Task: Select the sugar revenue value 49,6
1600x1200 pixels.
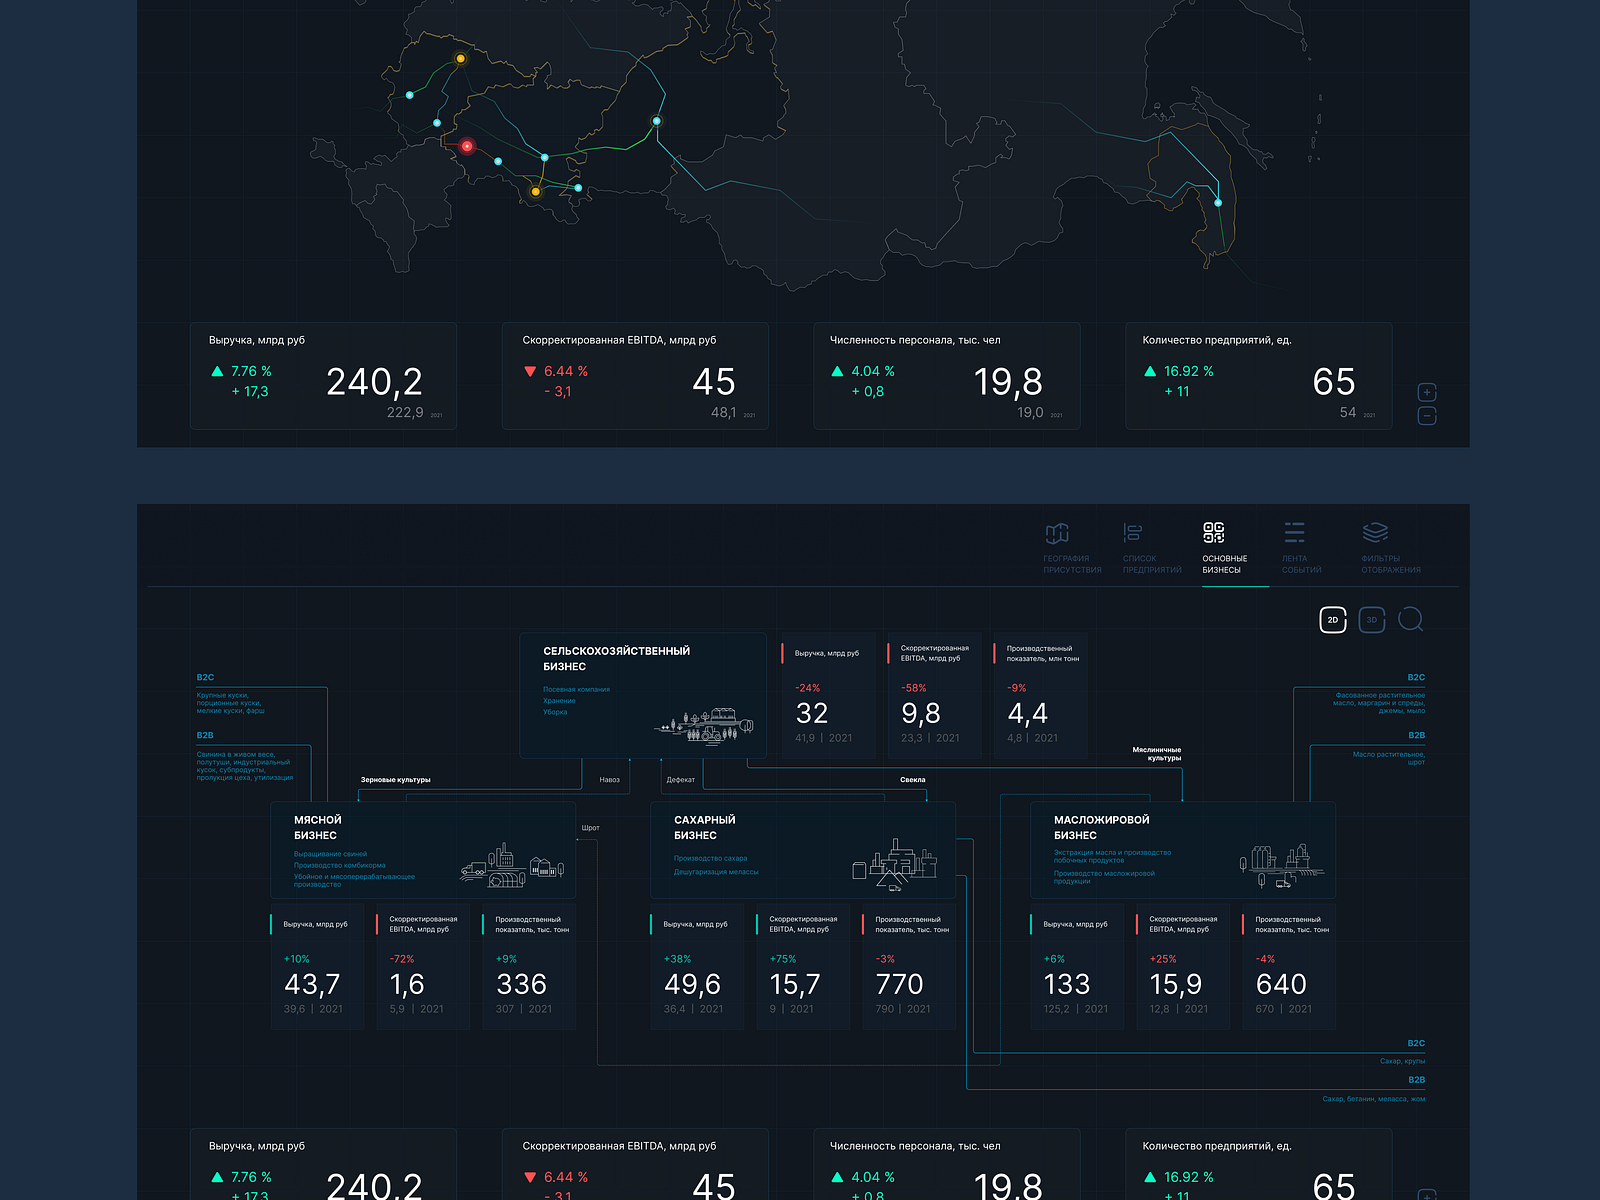Action: tap(692, 985)
